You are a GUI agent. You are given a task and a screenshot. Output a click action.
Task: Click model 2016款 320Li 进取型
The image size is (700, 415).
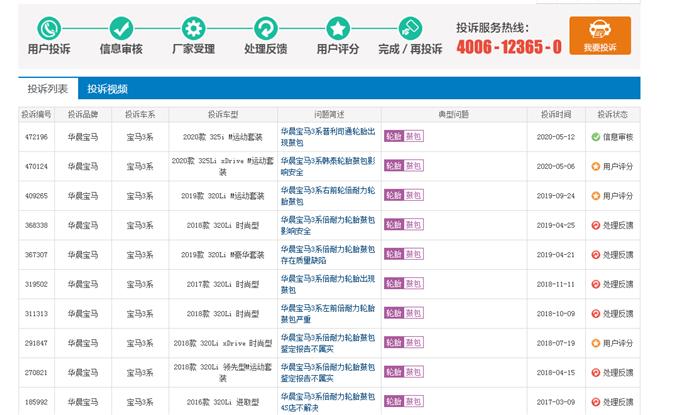click(x=223, y=402)
